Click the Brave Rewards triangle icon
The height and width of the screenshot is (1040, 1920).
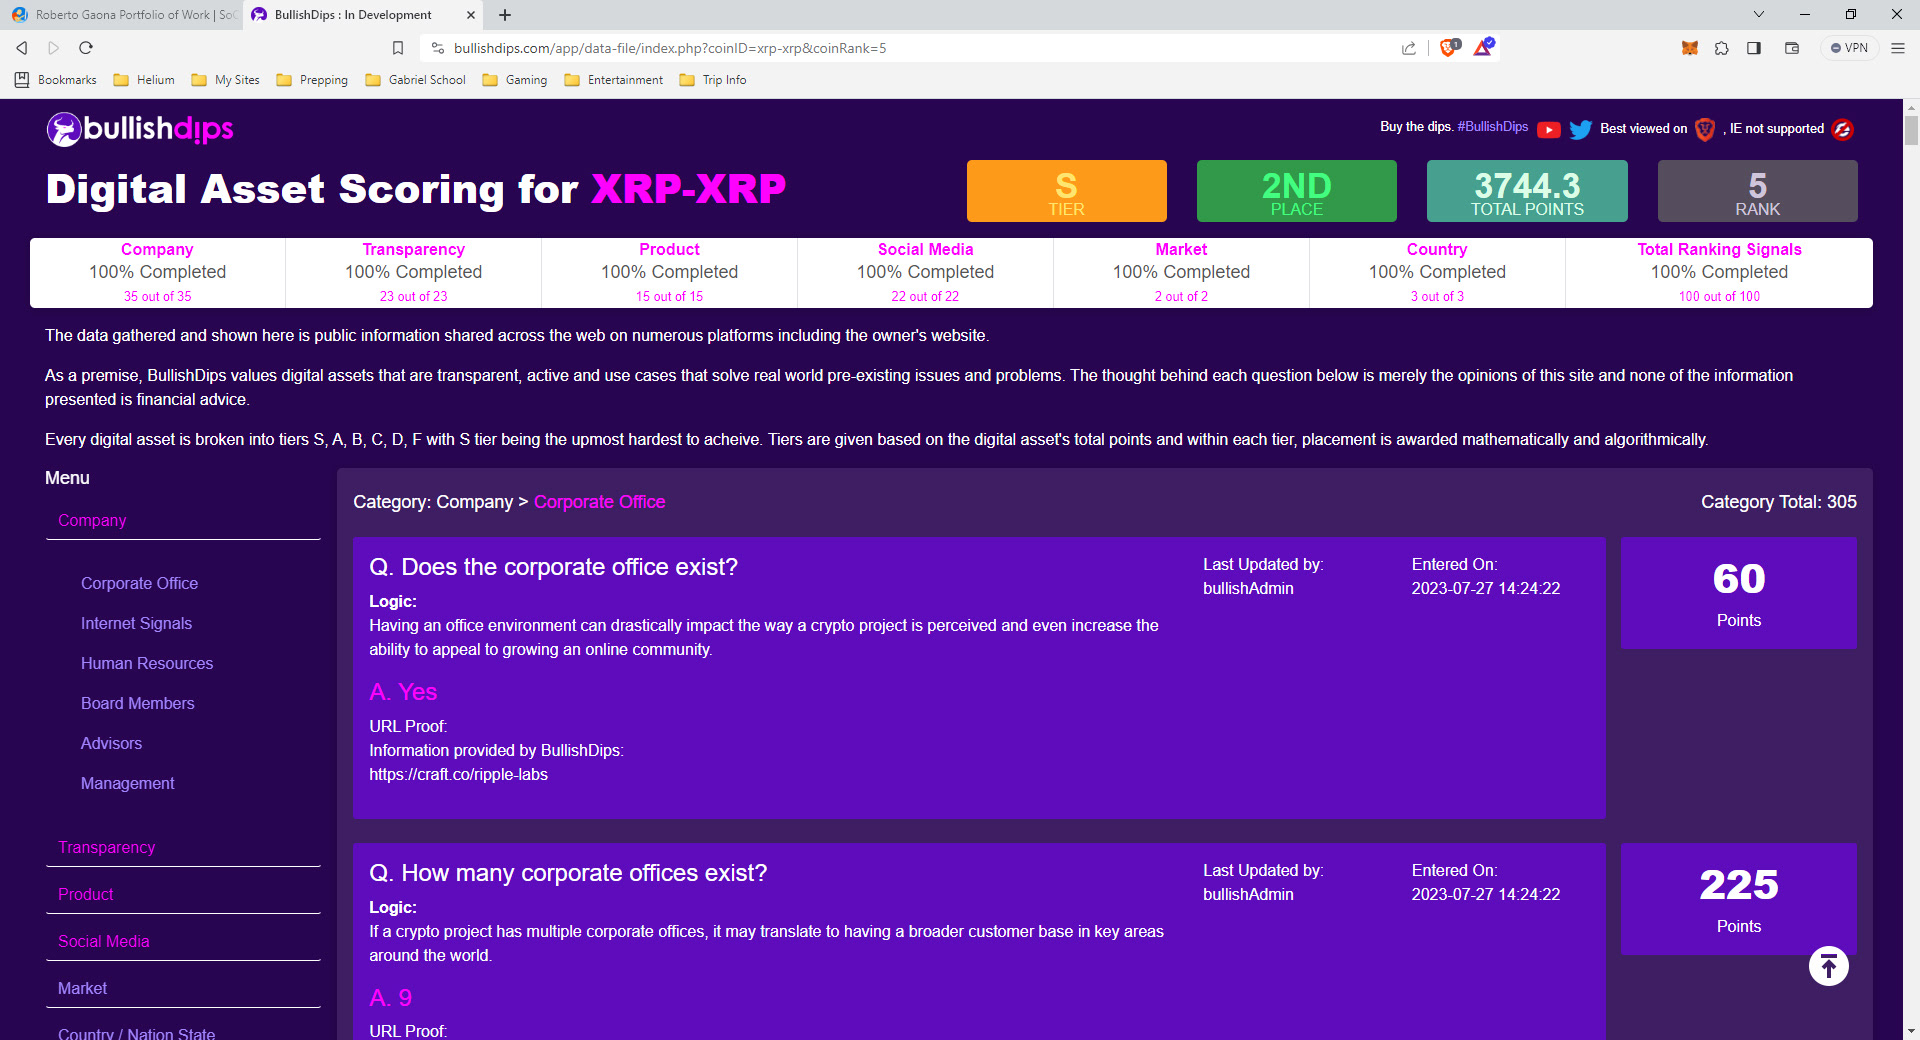point(1483,48)
